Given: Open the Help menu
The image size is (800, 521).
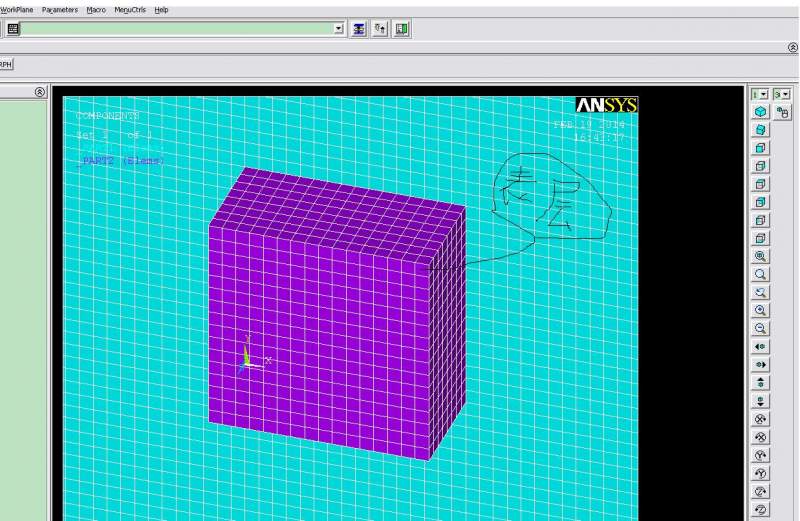Looking at the screenshot, I should 161,10.
